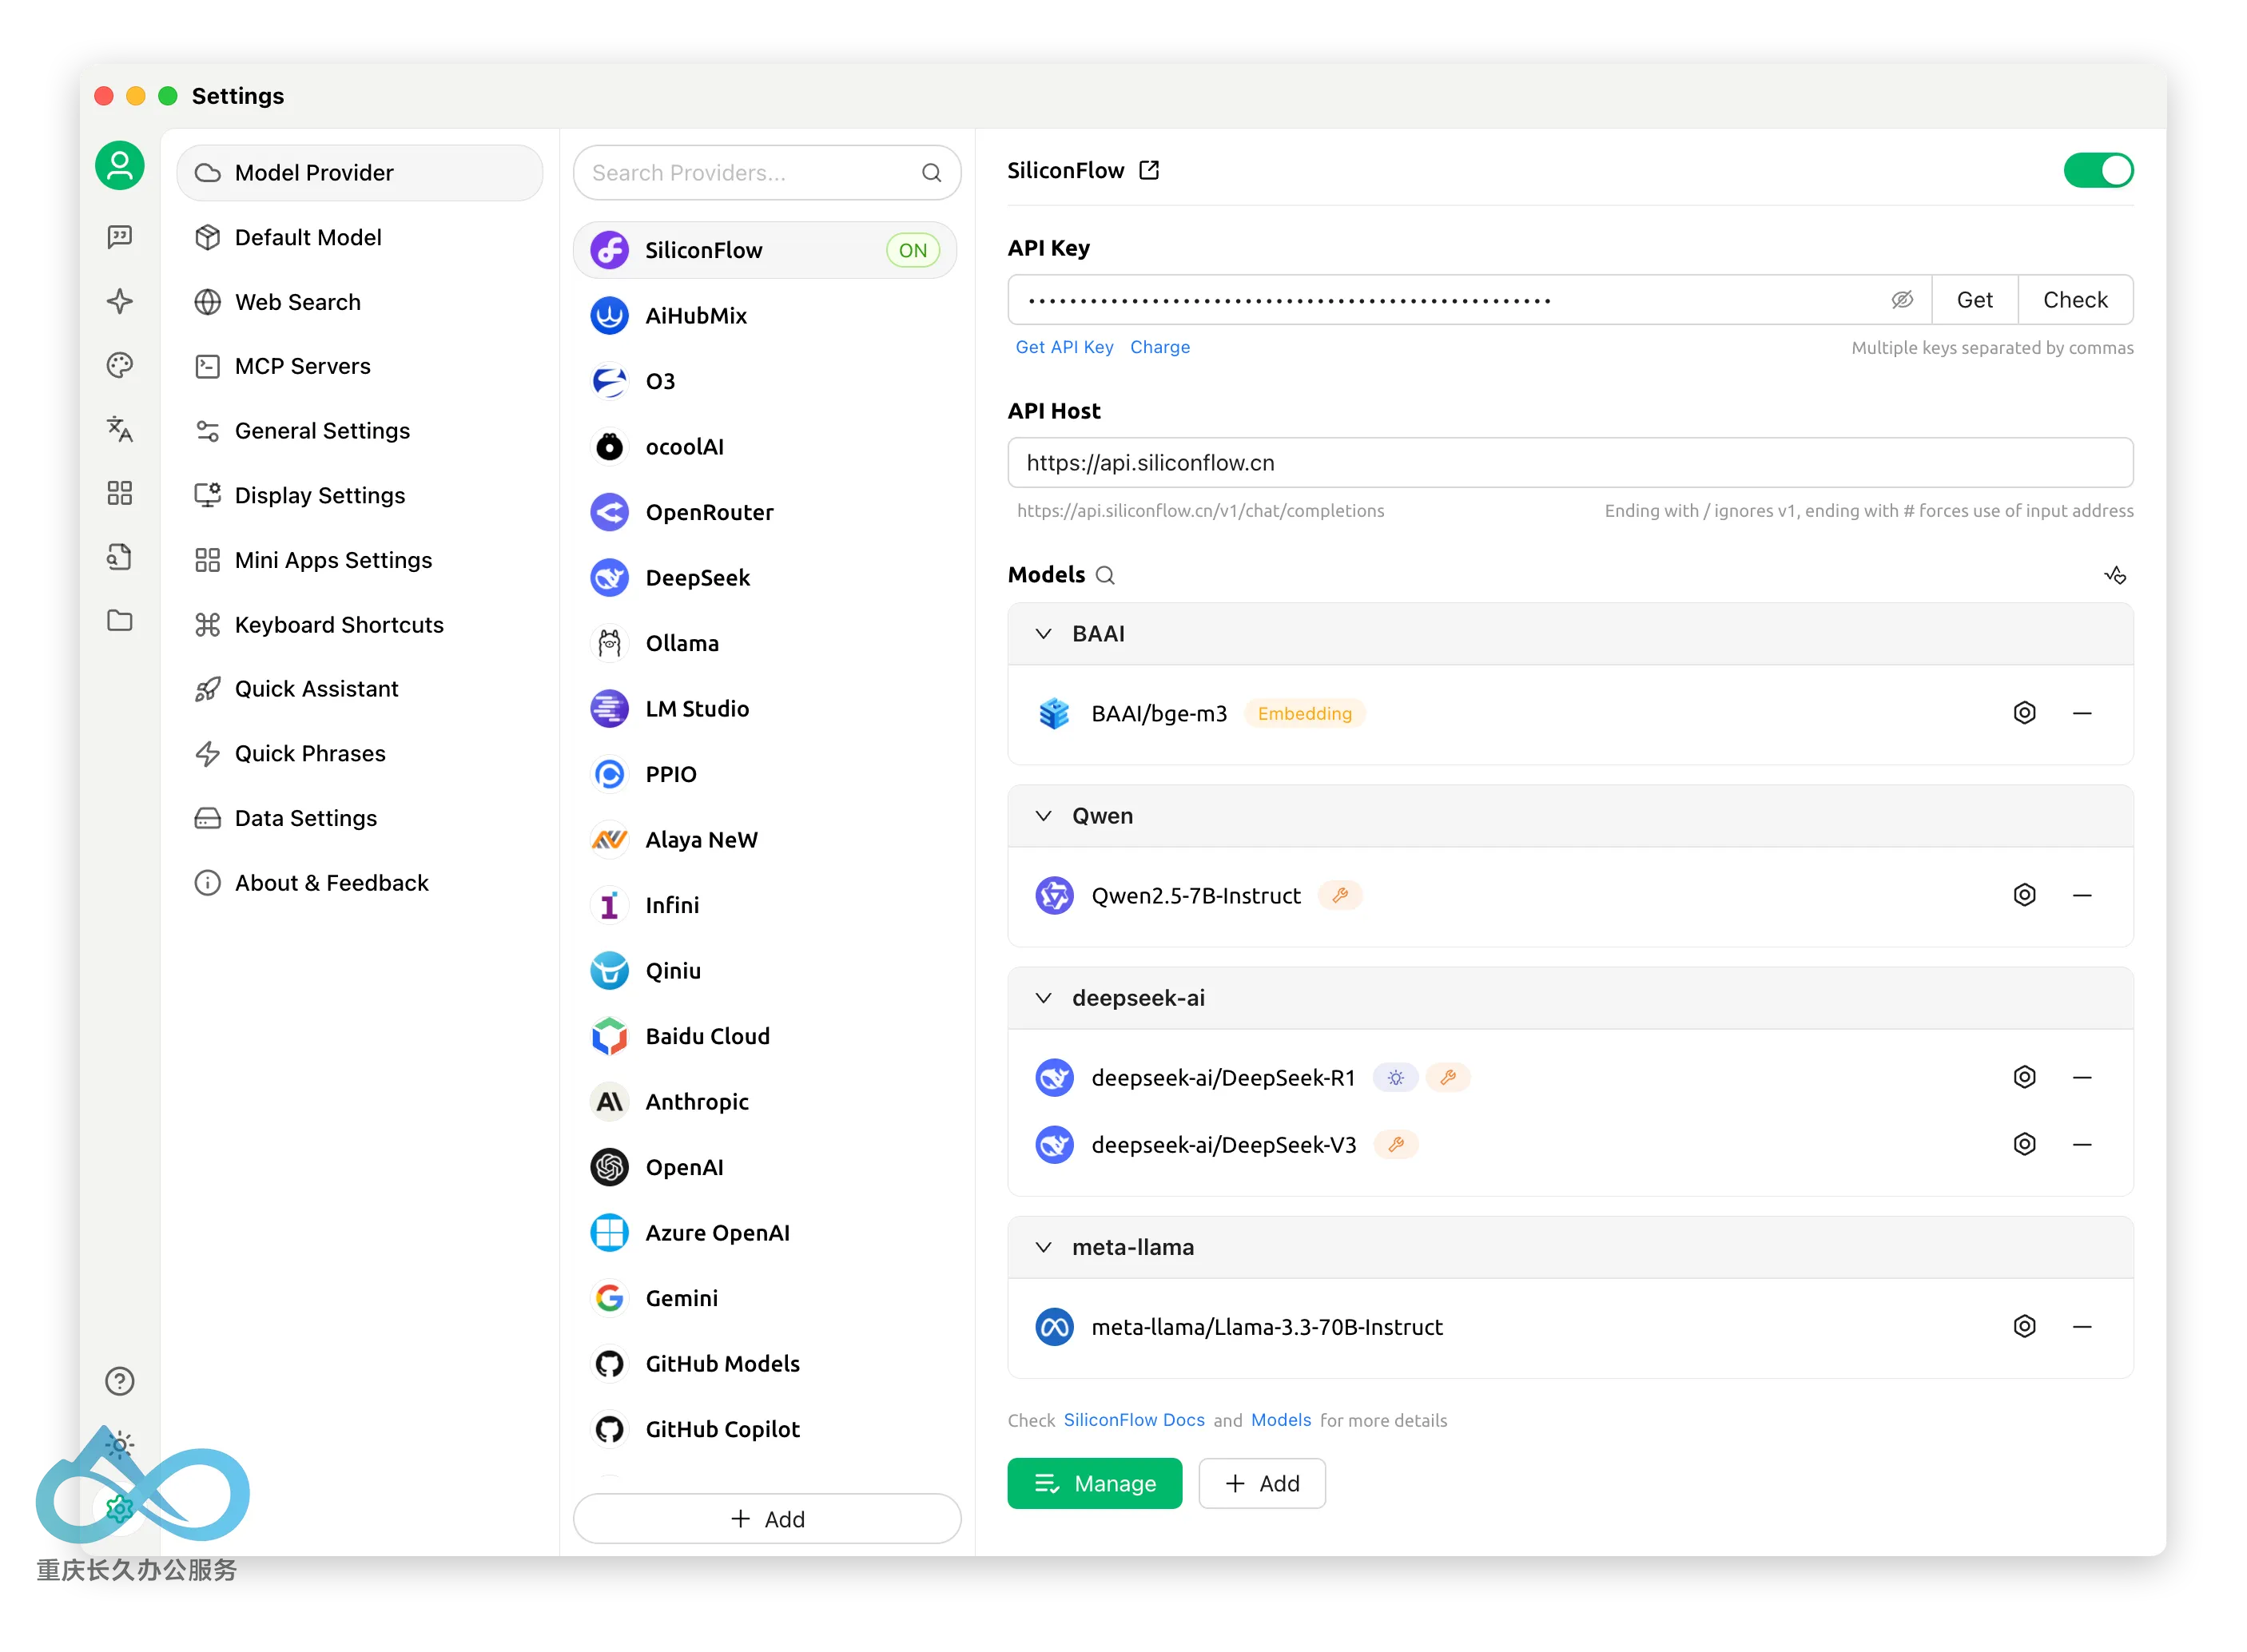The image size is (2247, 1652).
Task: Open Web Search settings section
Action: pos(360,302)
